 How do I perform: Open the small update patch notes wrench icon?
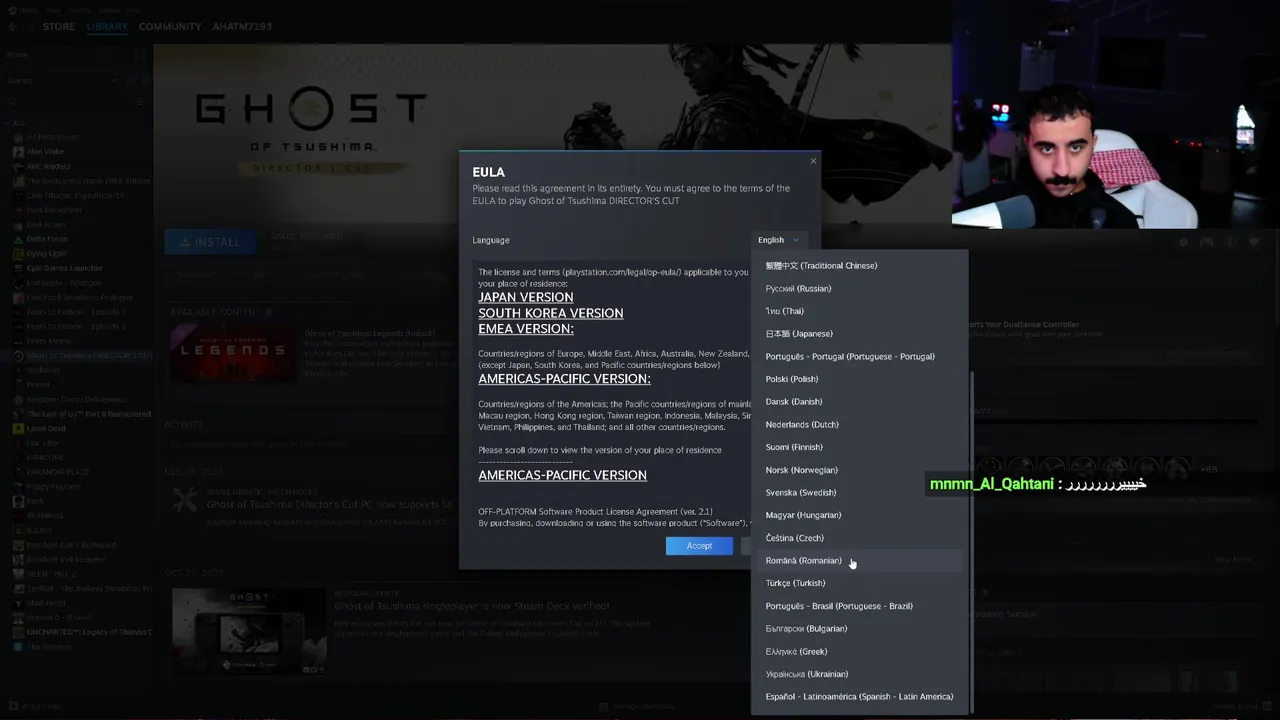click(x=185, y=500)
